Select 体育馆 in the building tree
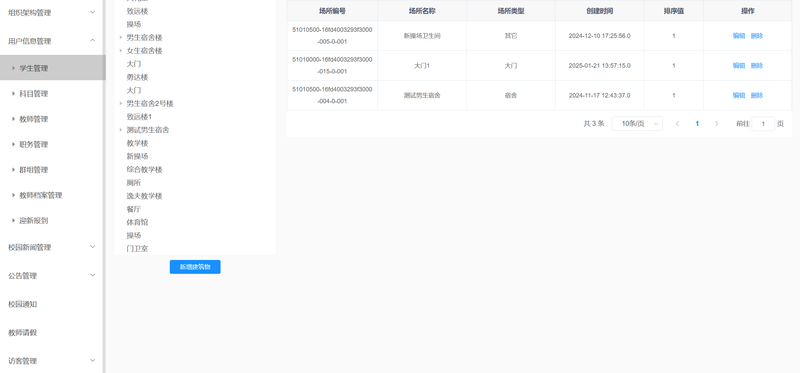The width and height of the screenshot is (800, 373). (137, 222)
